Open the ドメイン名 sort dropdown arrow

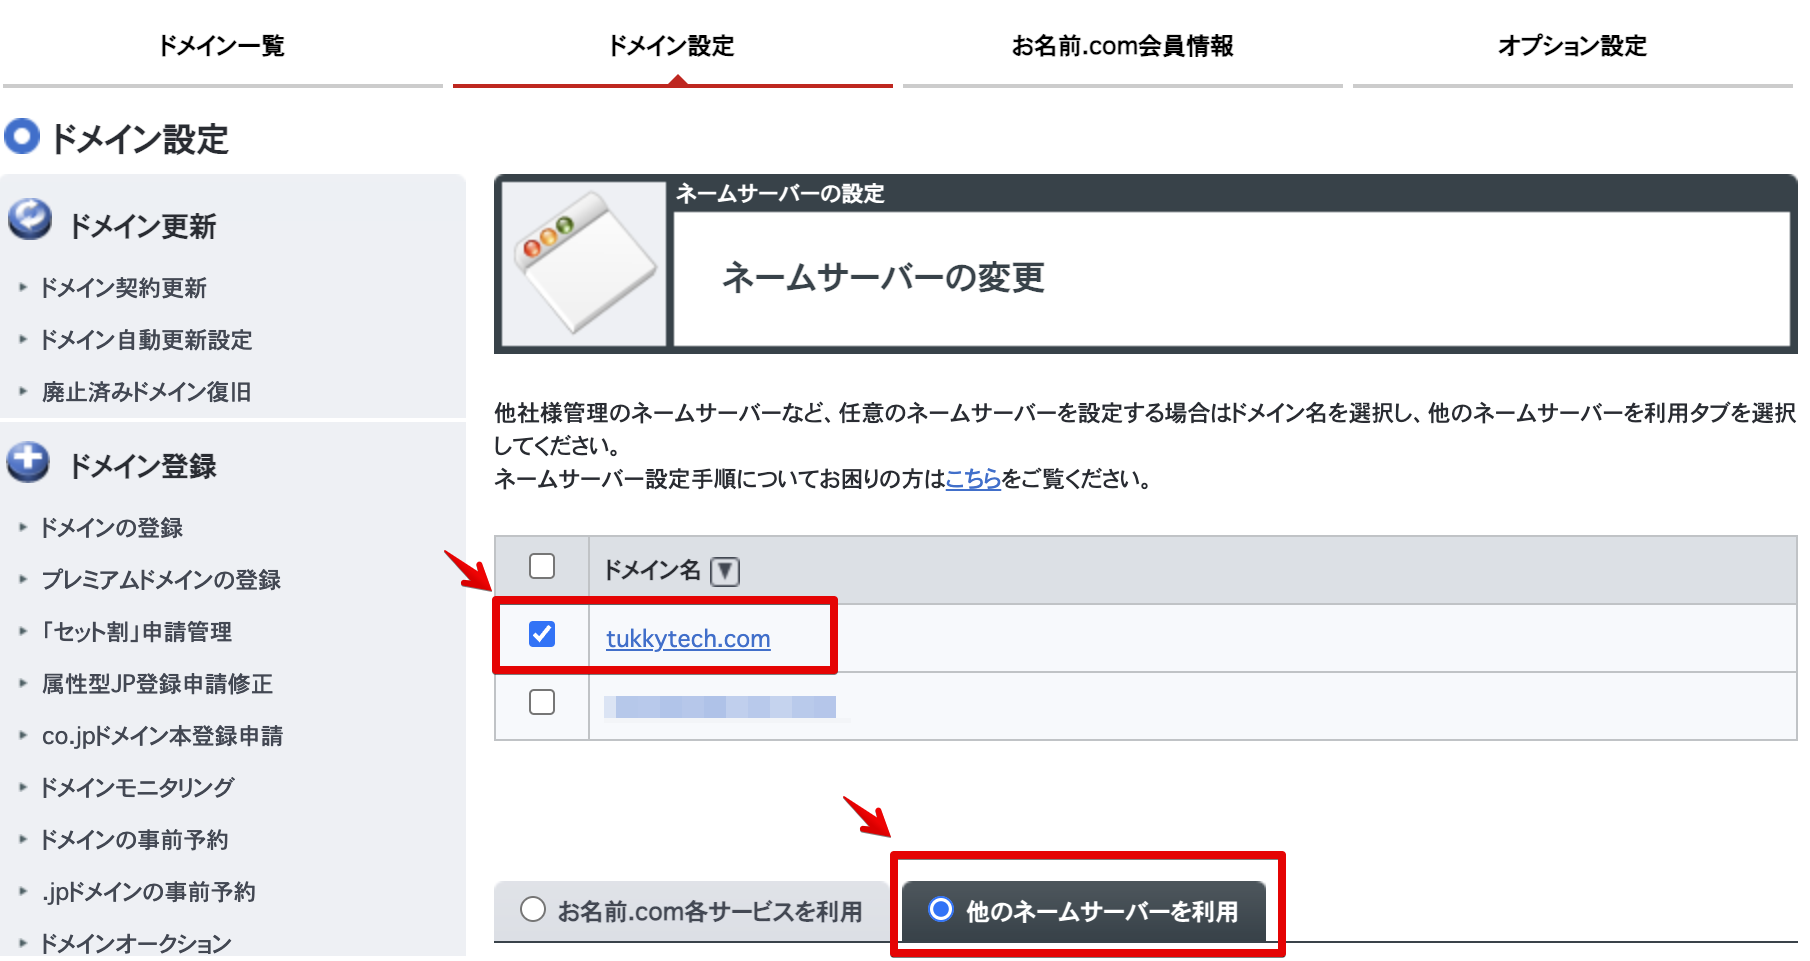(725, 571)
